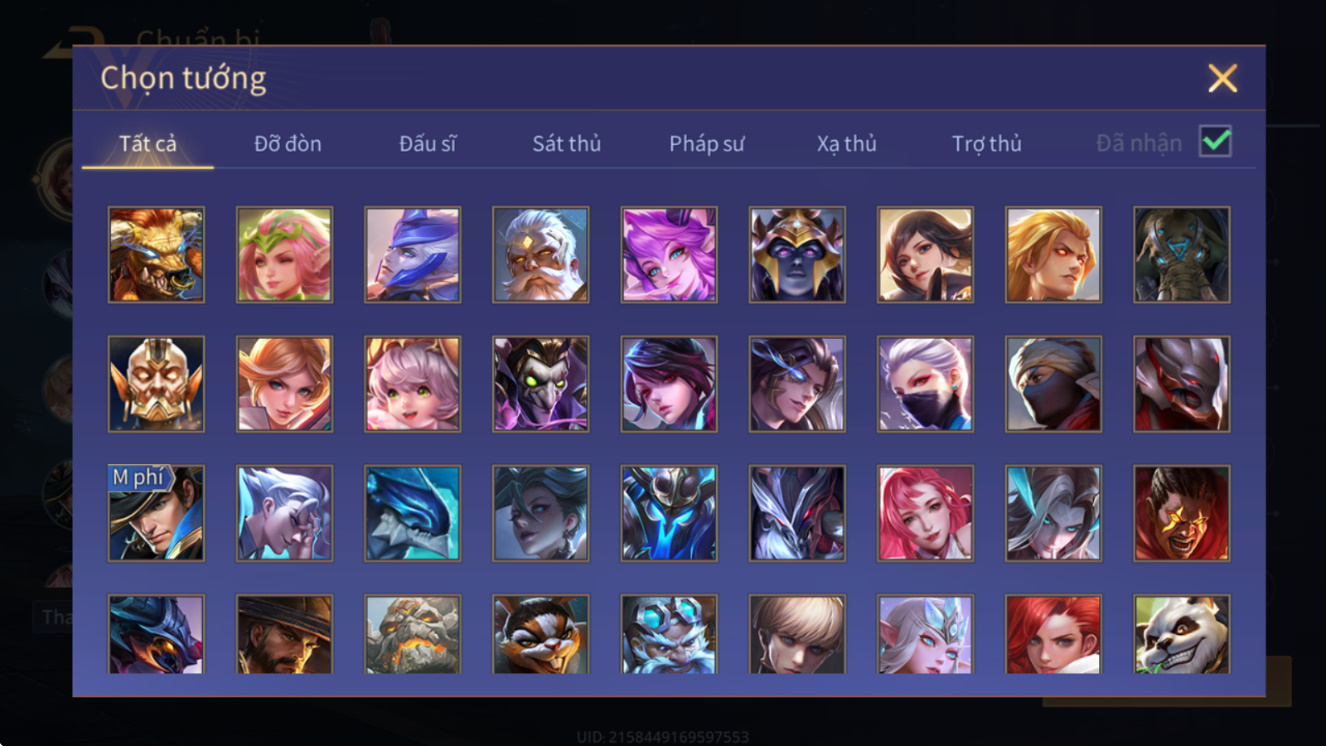This screenshot has width=1326, height=746.
Task: Switch to the 'Trợ thủ' tab
Action: [987, 143]
